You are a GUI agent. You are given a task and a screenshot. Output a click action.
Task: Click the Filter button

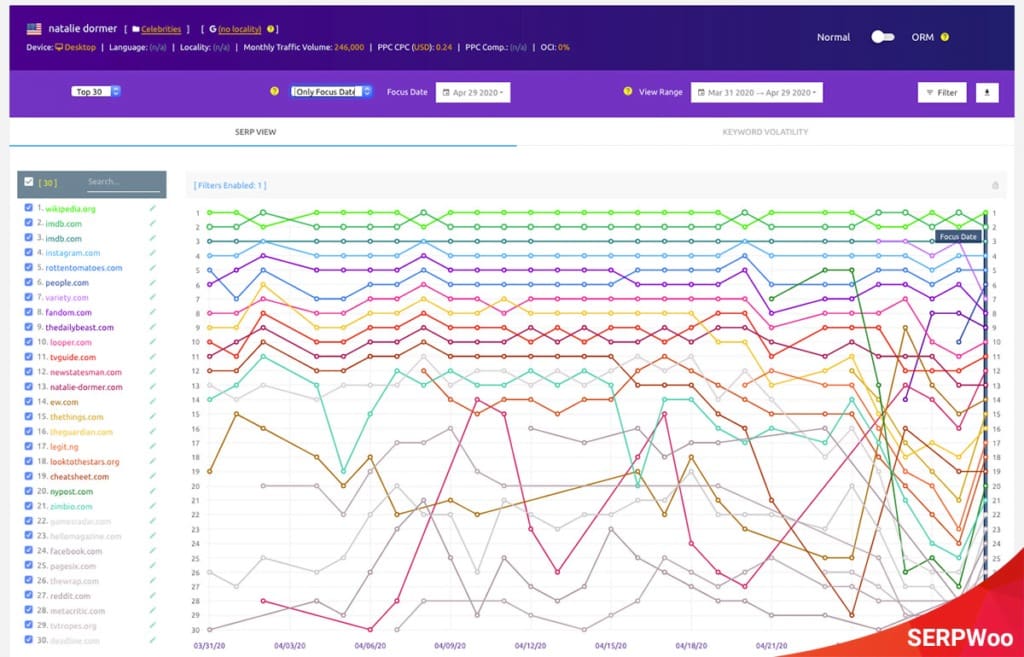(x=941, y=92)
